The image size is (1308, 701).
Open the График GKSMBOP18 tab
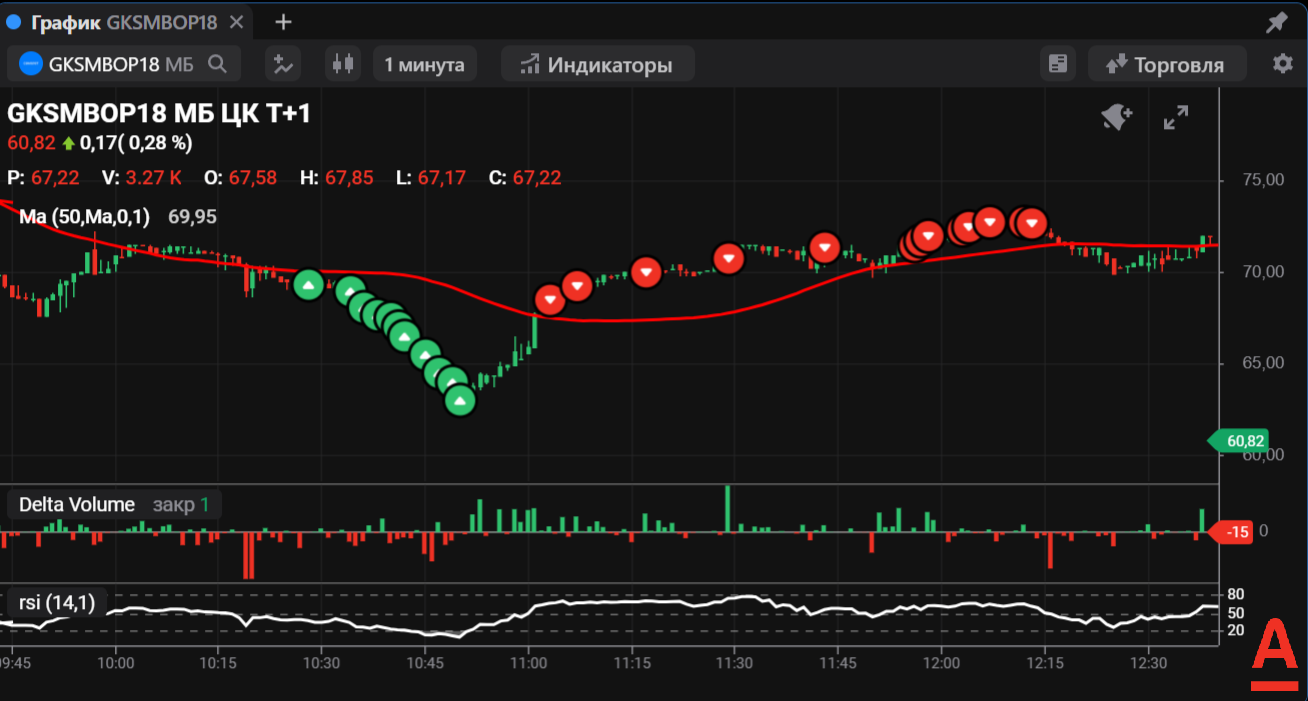point(124,21)
